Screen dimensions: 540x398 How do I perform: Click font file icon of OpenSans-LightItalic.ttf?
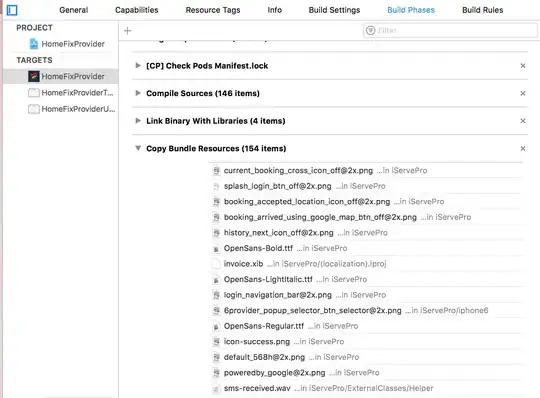(216, 279)
